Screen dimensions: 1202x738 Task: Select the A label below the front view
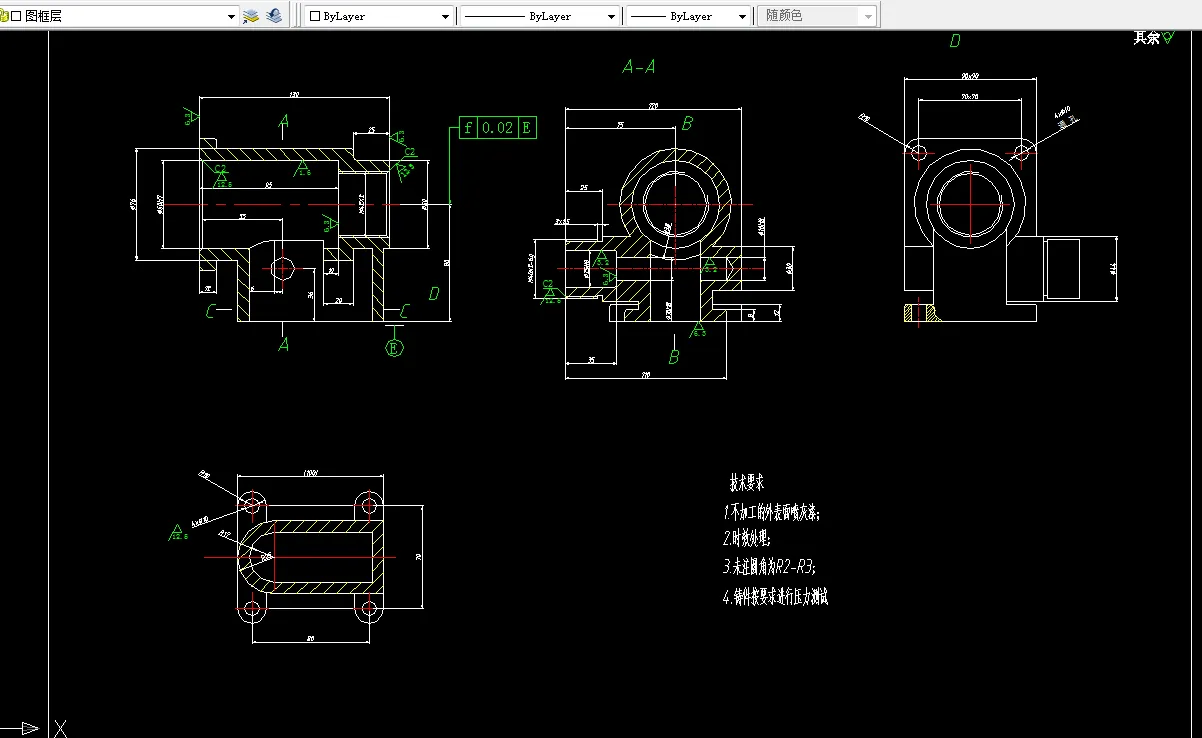pos(284,344)
